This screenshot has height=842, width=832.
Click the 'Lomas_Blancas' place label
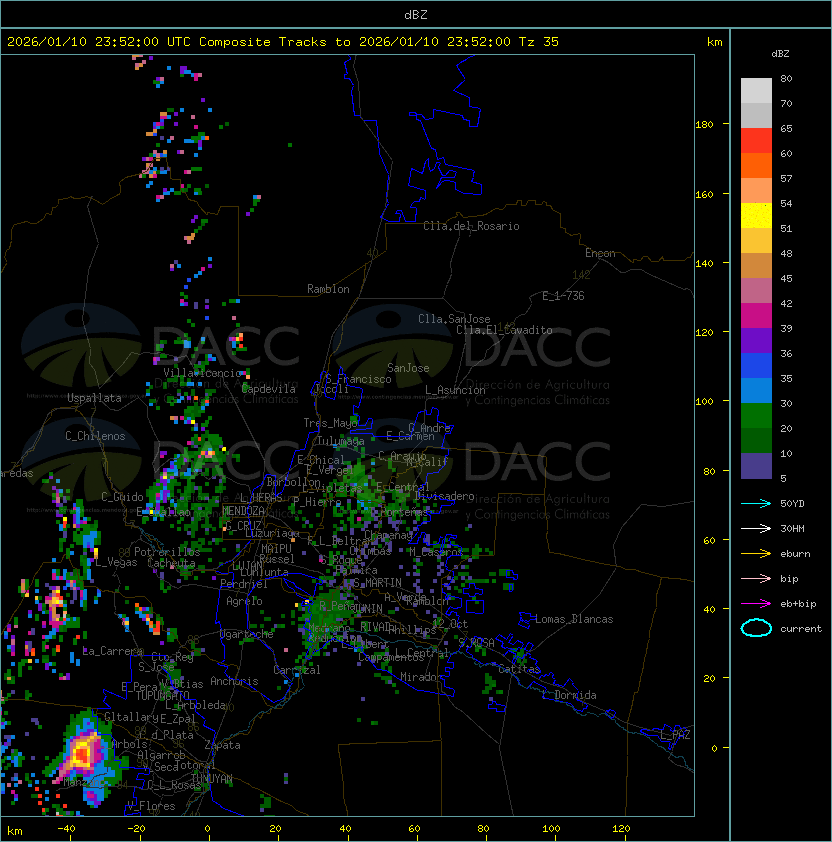(574, 619)
